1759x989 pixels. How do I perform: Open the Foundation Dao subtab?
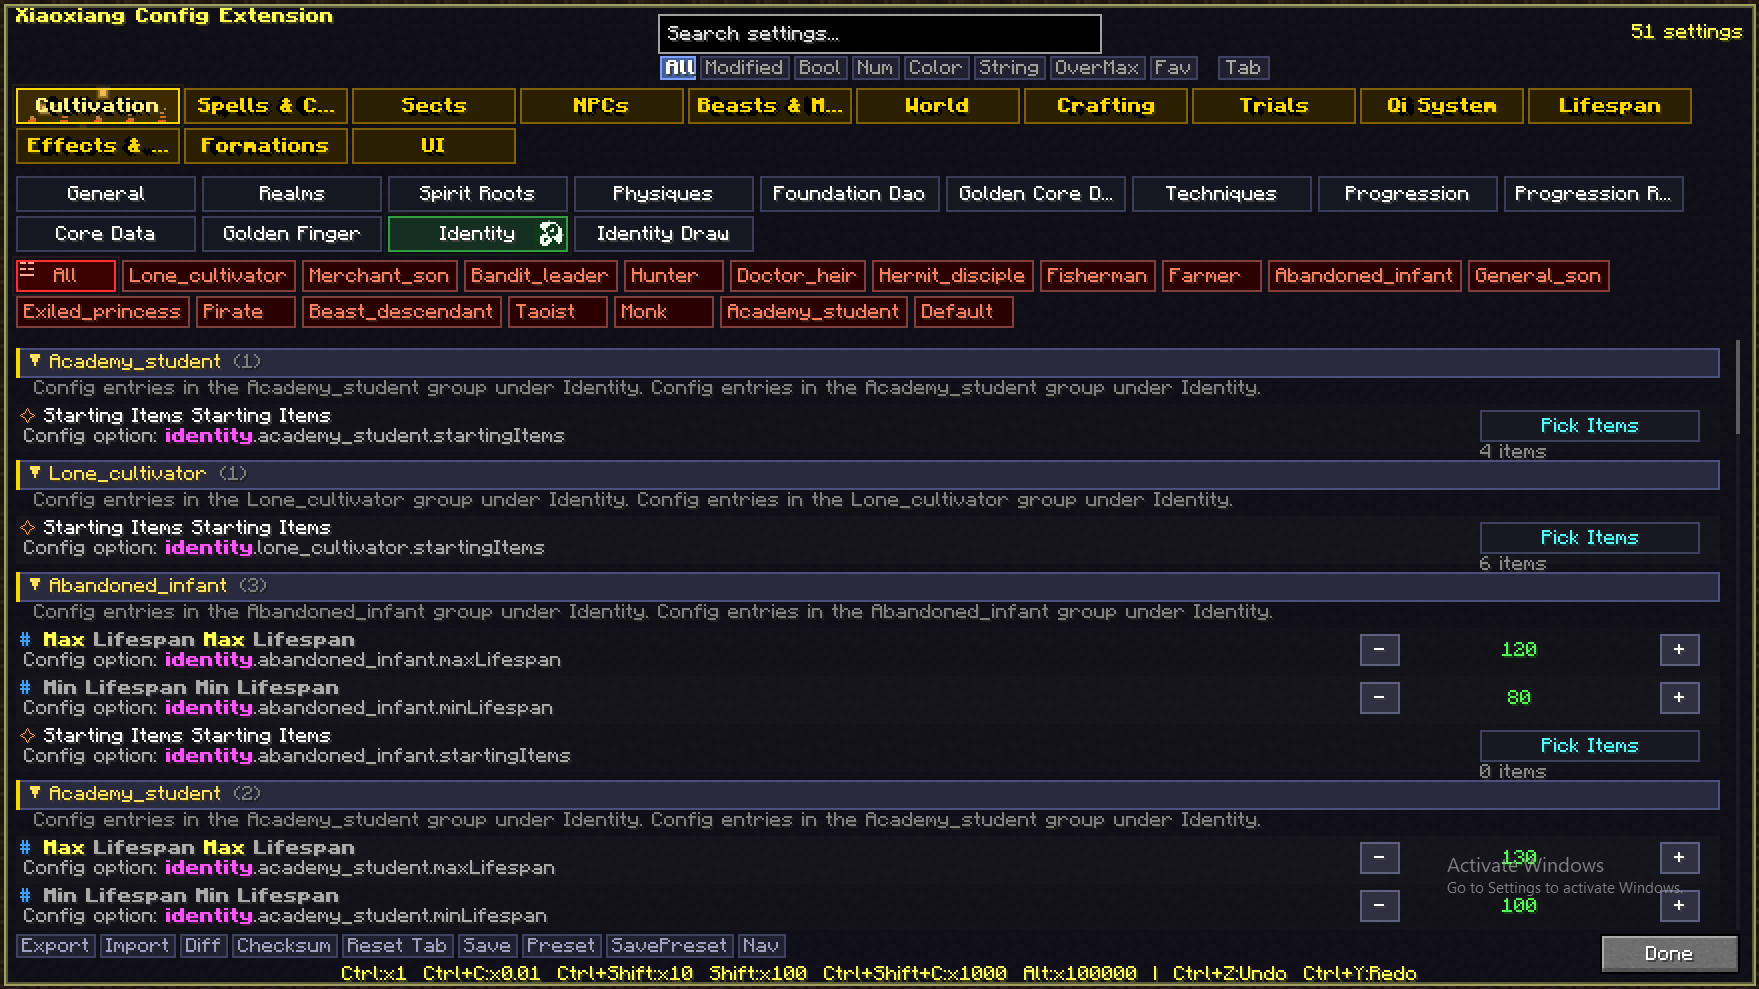[850, 194]
